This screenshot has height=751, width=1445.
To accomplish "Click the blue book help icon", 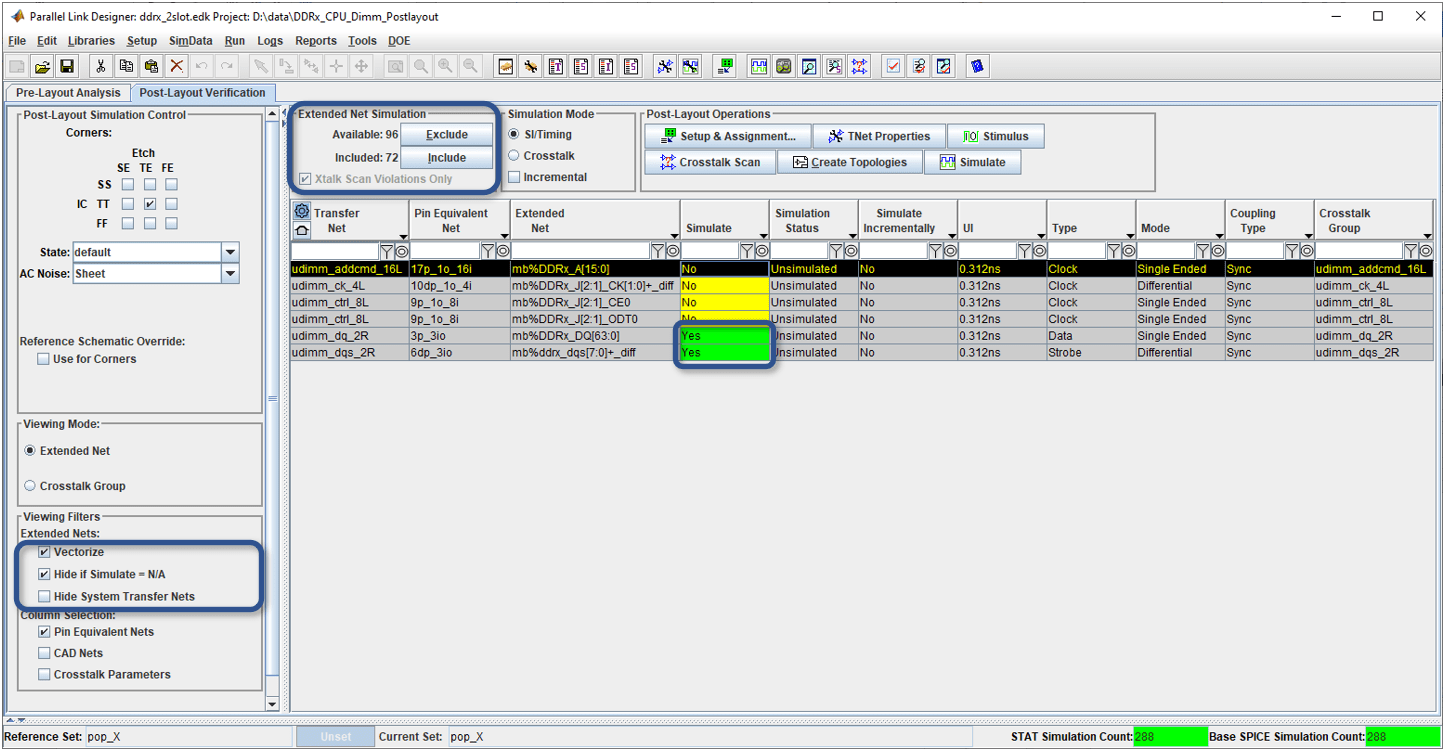I will coord(978,66).
